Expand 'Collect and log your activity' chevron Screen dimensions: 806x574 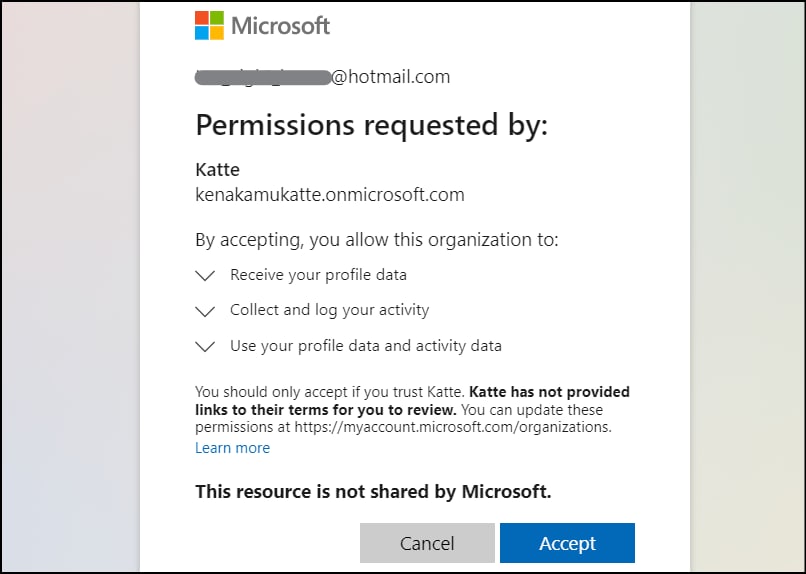click(x=205, y=311)
